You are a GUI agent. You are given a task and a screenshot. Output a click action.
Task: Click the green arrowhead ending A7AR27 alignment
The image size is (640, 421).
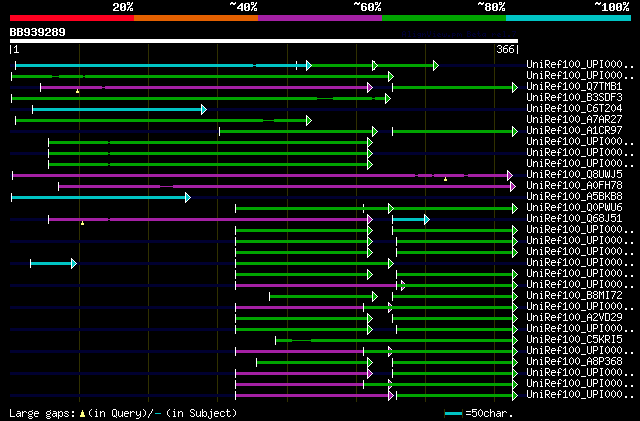pyautogui.click(x=309, y=120)
